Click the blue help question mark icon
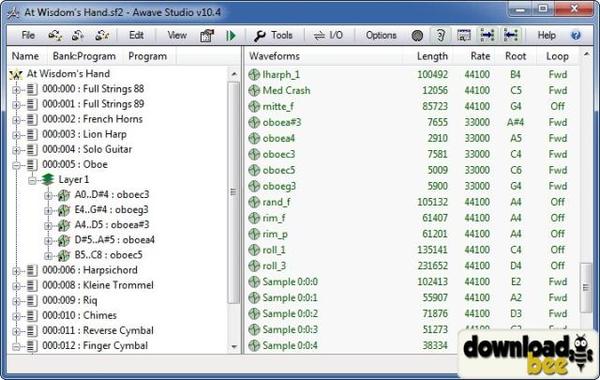Screen dimensions: 600x380 pyautogui.click(x=576, y=36)
